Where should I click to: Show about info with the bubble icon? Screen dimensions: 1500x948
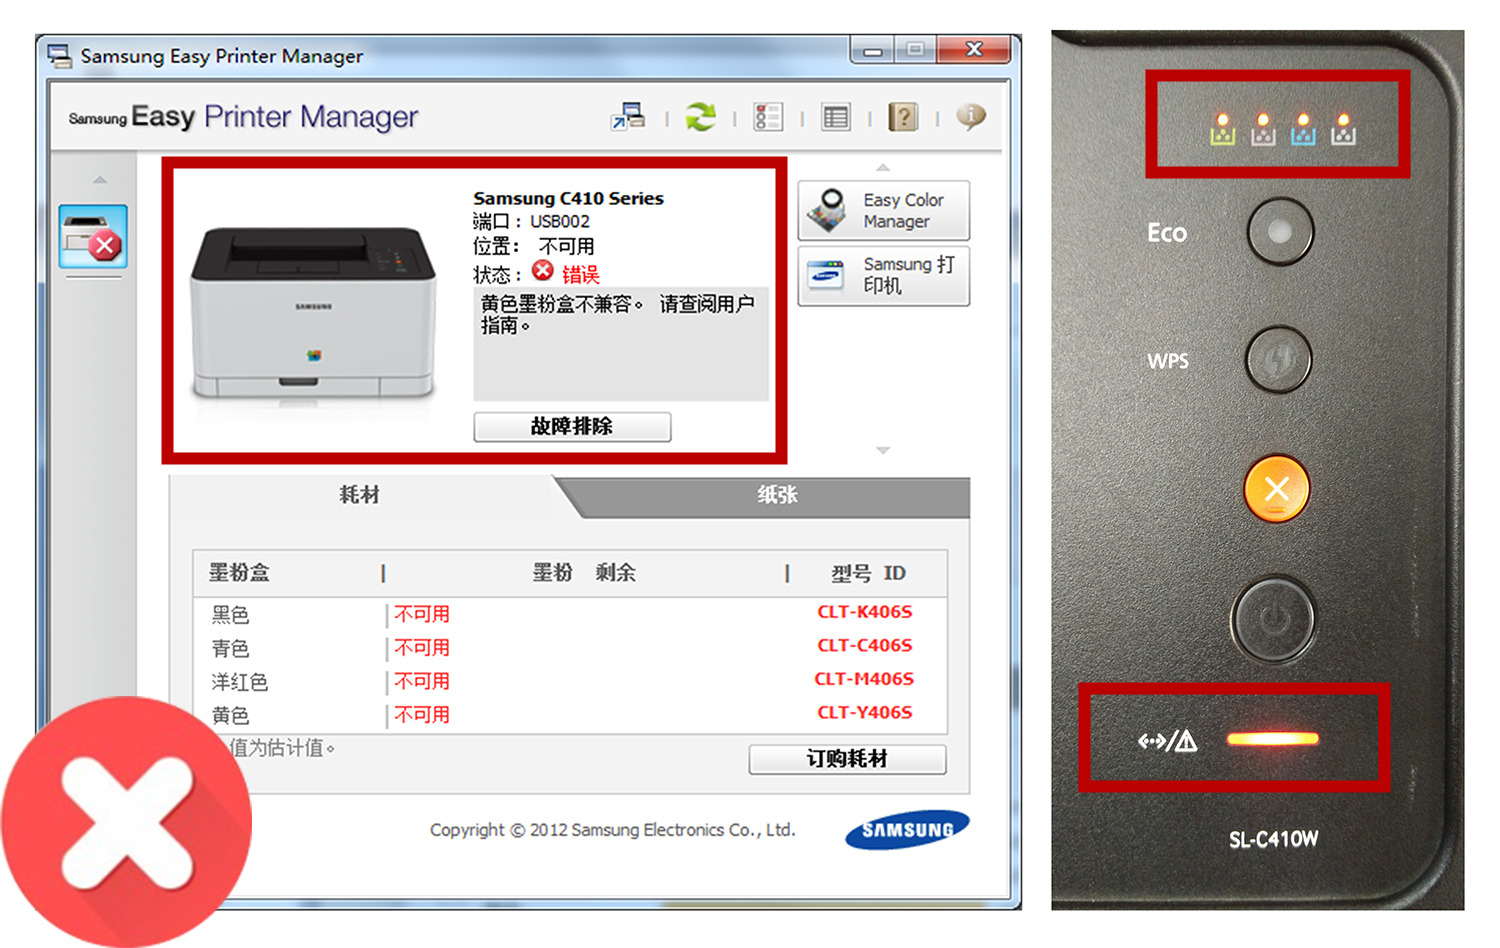(x=971, y=117)
